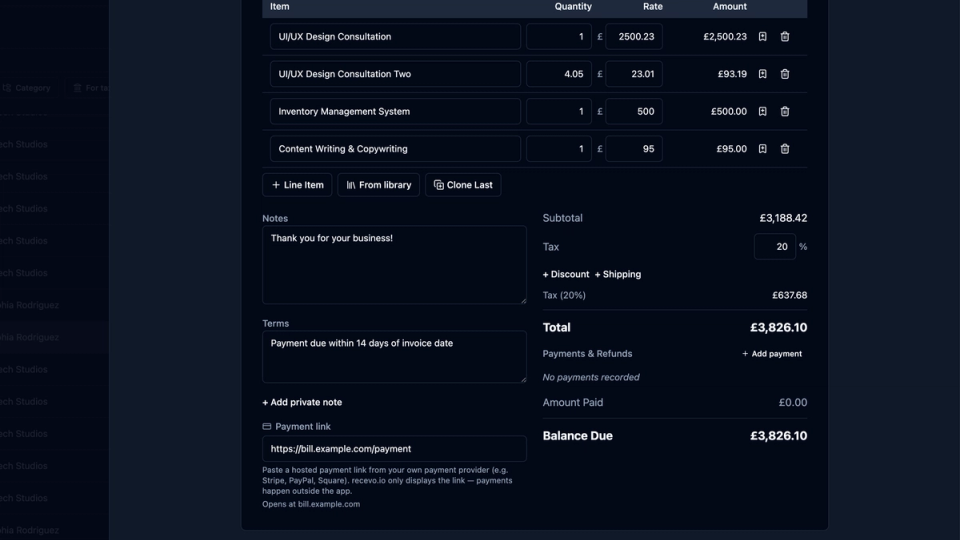
Task: Click the Balance Due label
Action: click(x=577, y=436)
